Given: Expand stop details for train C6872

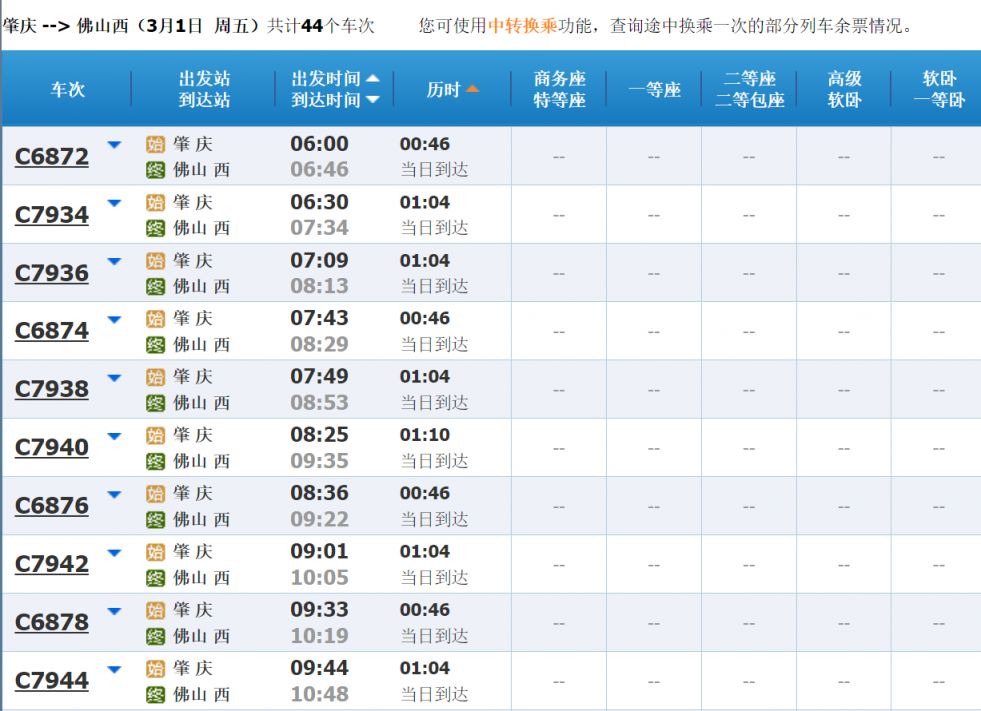Looking at the screenshot, I should click(114, 145).
